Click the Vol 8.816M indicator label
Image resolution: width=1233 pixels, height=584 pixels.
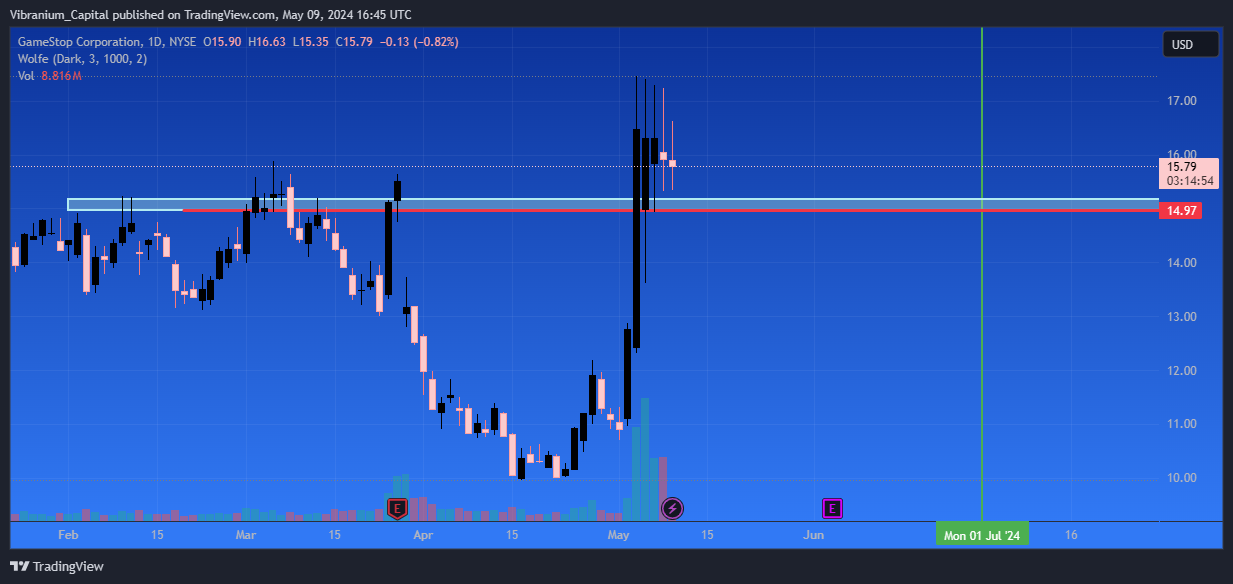[x=50, y=76]
